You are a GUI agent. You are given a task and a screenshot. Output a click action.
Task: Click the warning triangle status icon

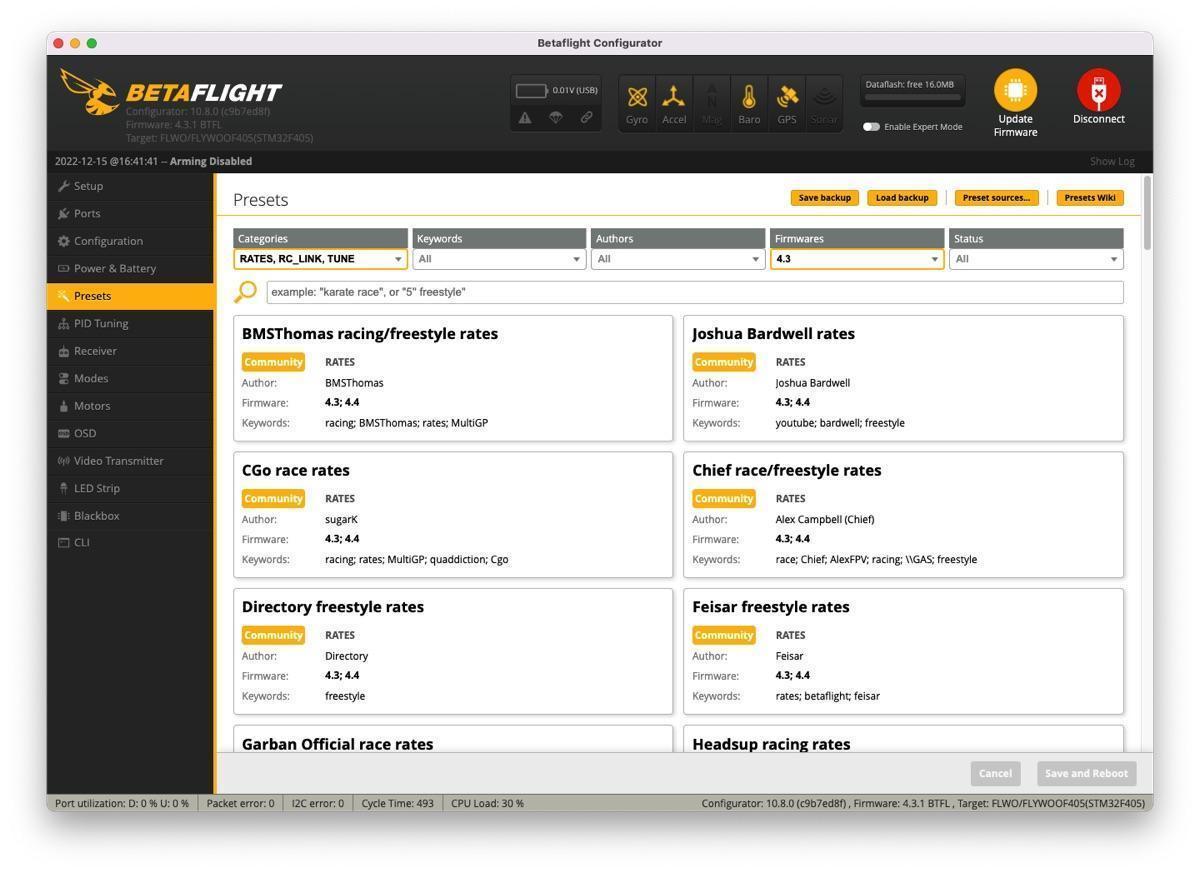click(525, 117)
